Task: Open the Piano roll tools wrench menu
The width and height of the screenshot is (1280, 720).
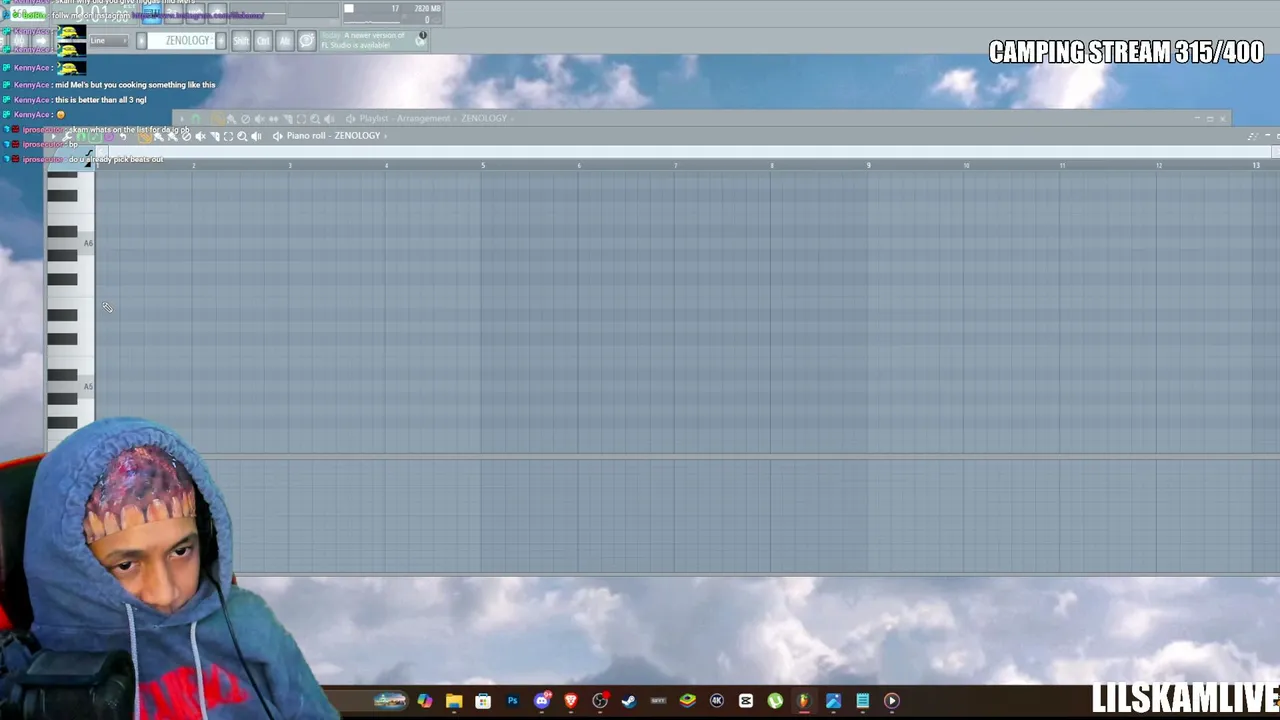Action: pyautogui.click(x=66, y=136)
